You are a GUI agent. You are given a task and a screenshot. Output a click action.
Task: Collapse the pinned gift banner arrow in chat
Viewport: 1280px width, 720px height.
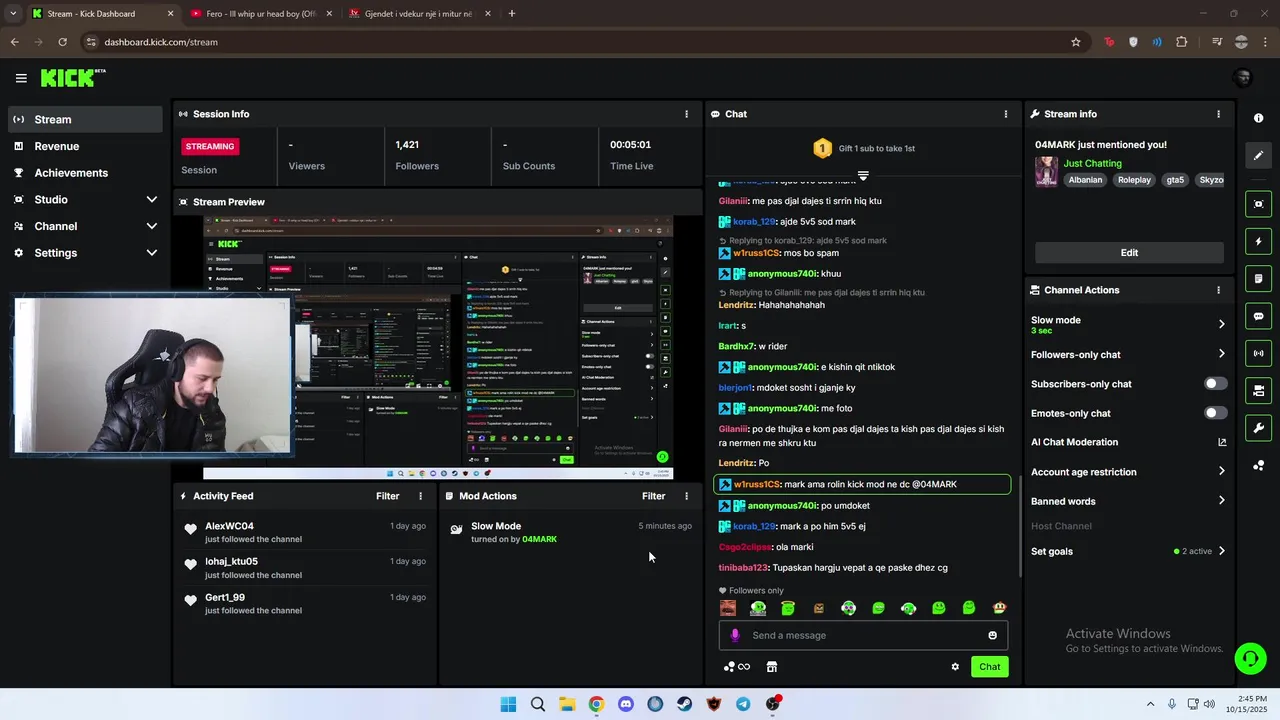point(863,175)
